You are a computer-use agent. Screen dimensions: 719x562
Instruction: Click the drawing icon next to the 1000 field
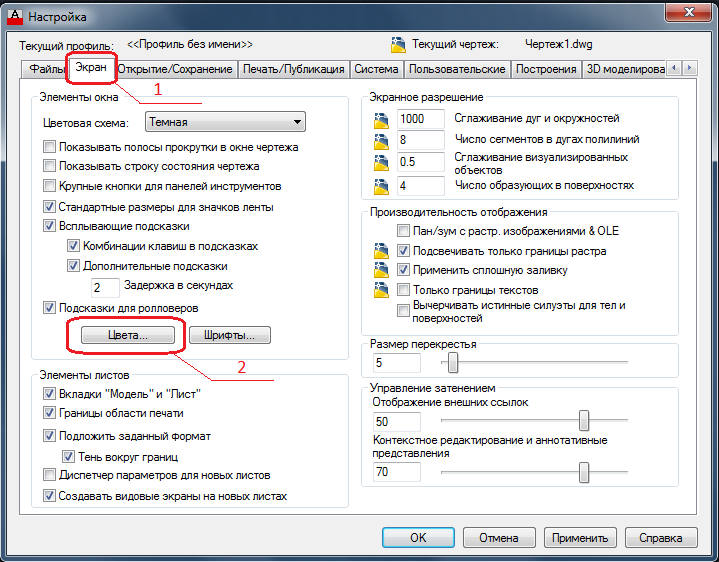pyautogui.click(x=381, y=119)
